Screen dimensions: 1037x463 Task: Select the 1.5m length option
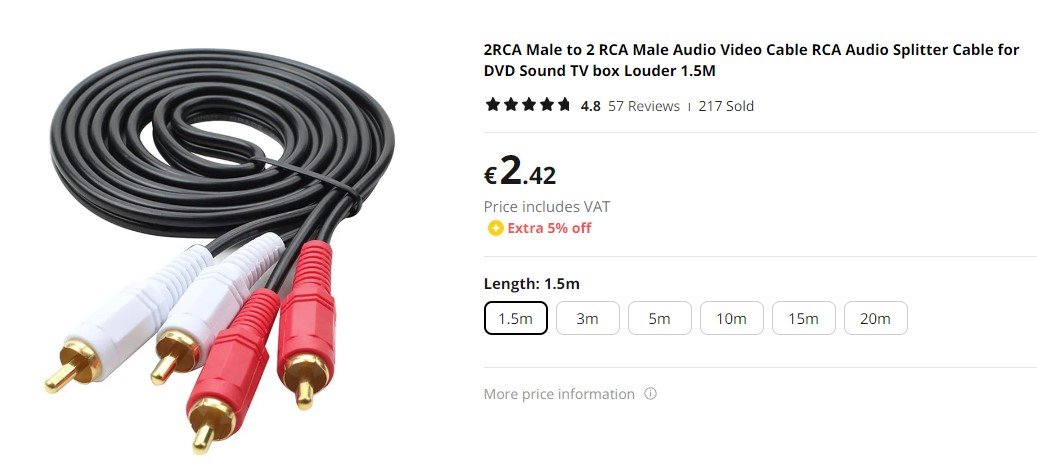point(516,318)
